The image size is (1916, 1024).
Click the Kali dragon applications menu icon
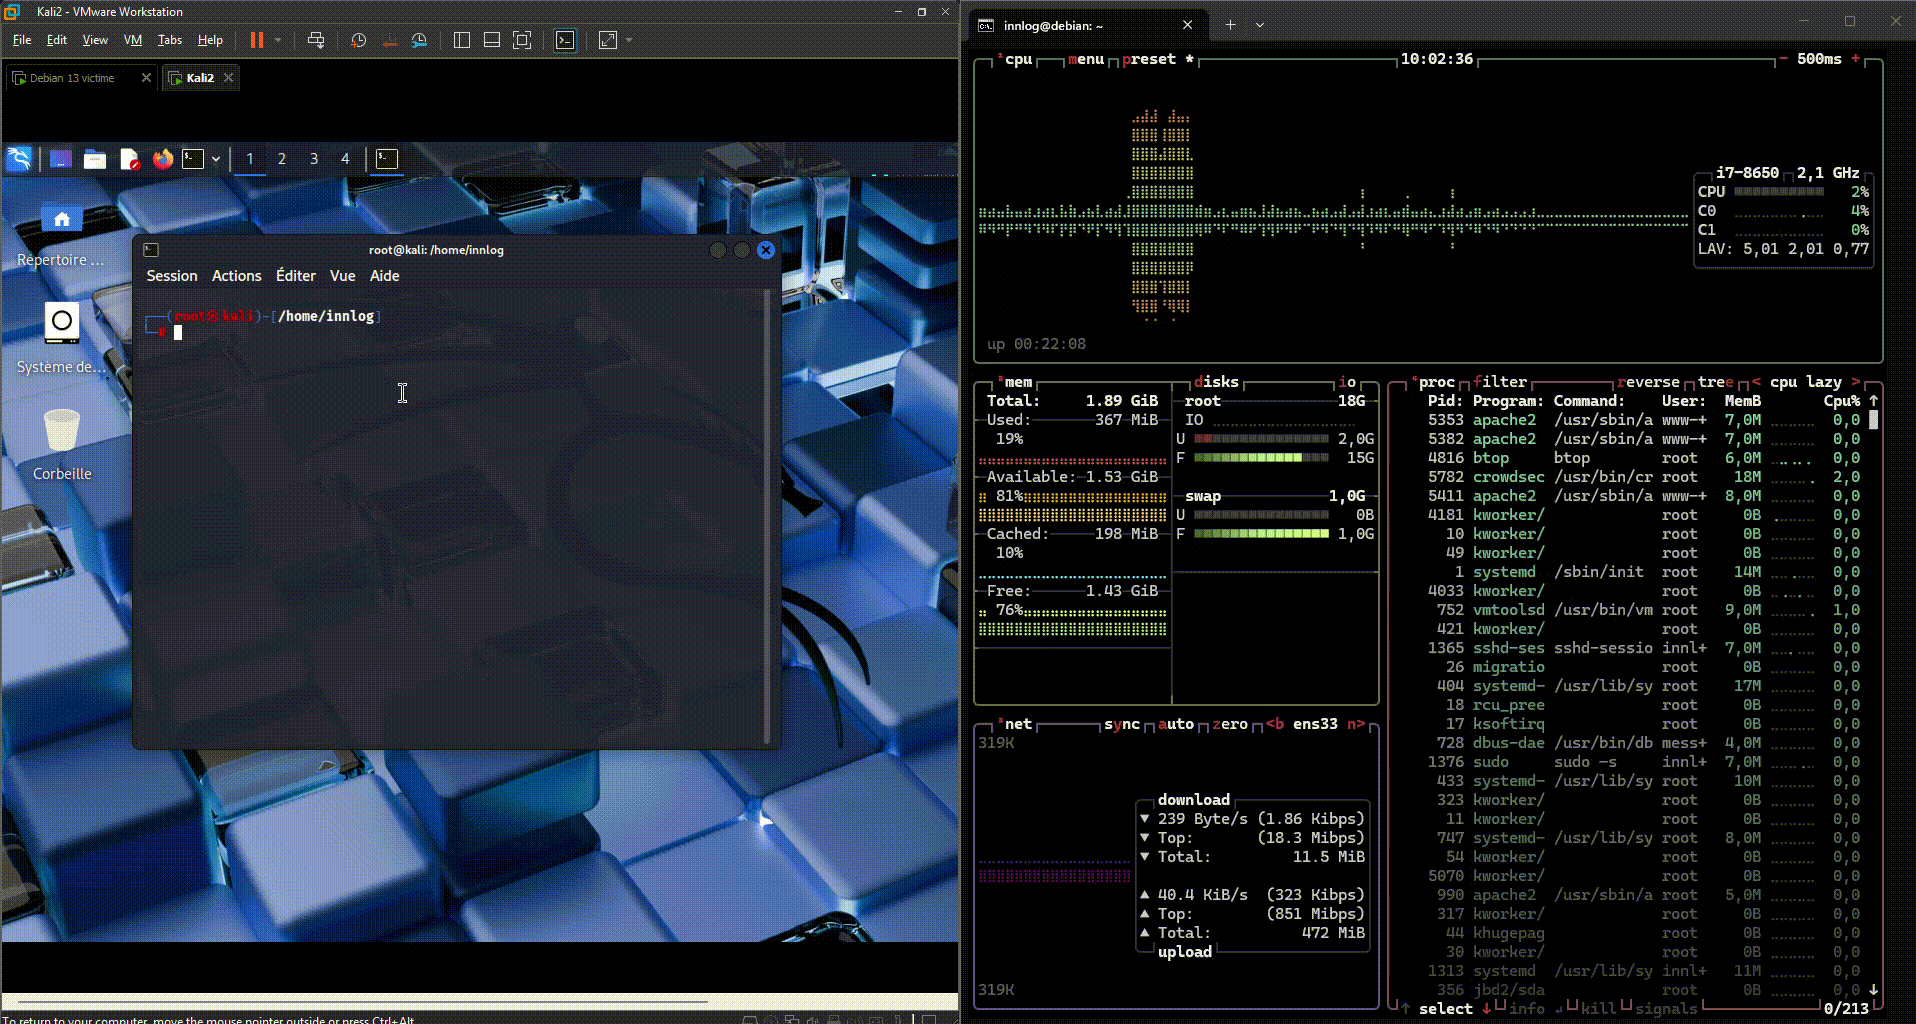(x=19, y=158)
